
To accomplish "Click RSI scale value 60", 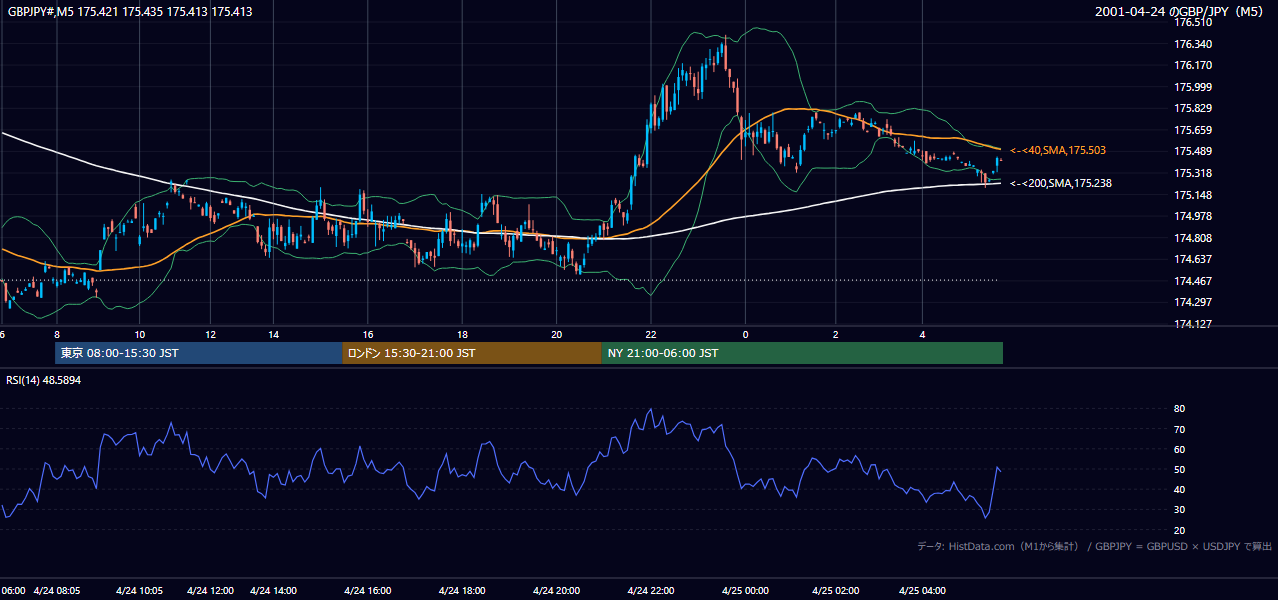I will [x=1180, y=450].
